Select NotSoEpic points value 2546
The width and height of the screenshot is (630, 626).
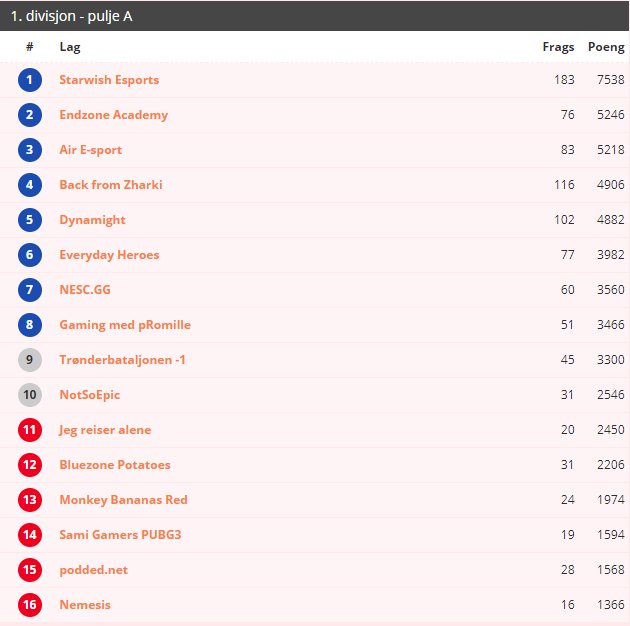click(611, 395)
